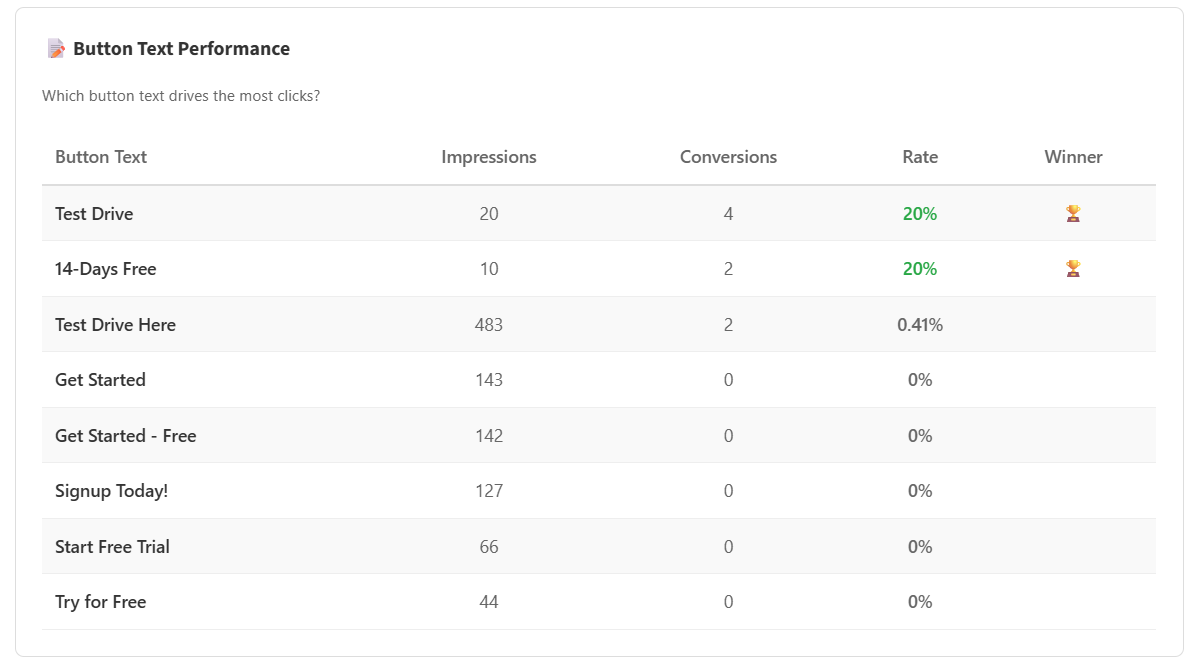Click the trophy icon in 14-Days Free row
1199x663 pixels.
click(1073, 268)
